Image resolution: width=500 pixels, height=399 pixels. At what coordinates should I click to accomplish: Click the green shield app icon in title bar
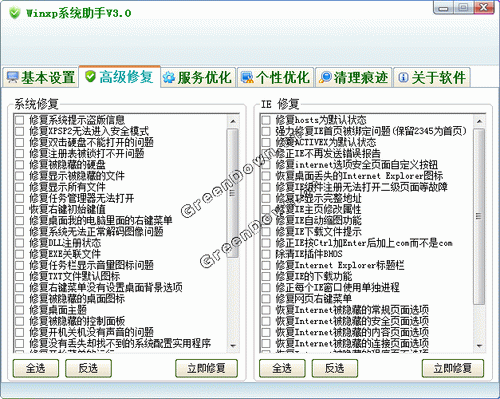click(15, 13)
